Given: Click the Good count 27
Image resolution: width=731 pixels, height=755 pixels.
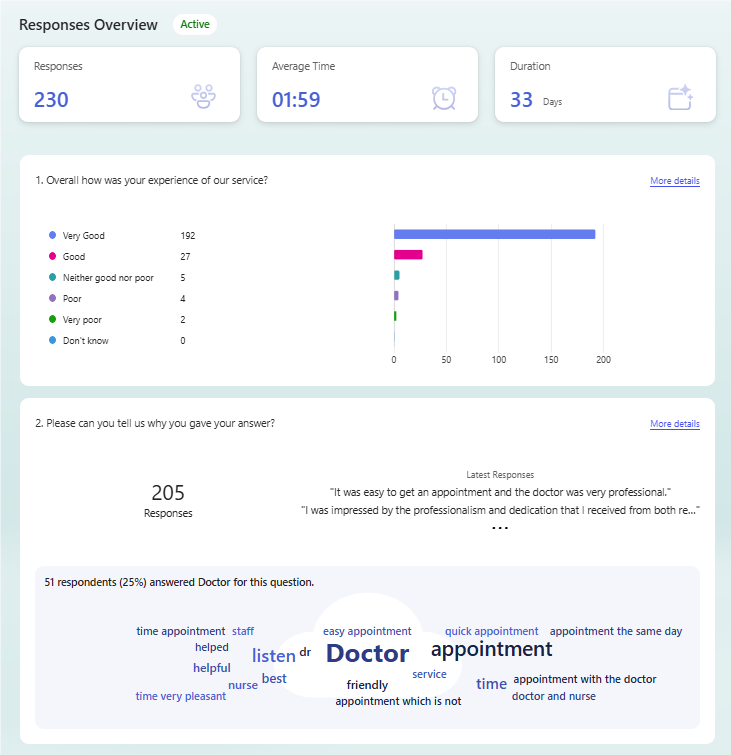Looking at the screenshot, I should (185, 257).
